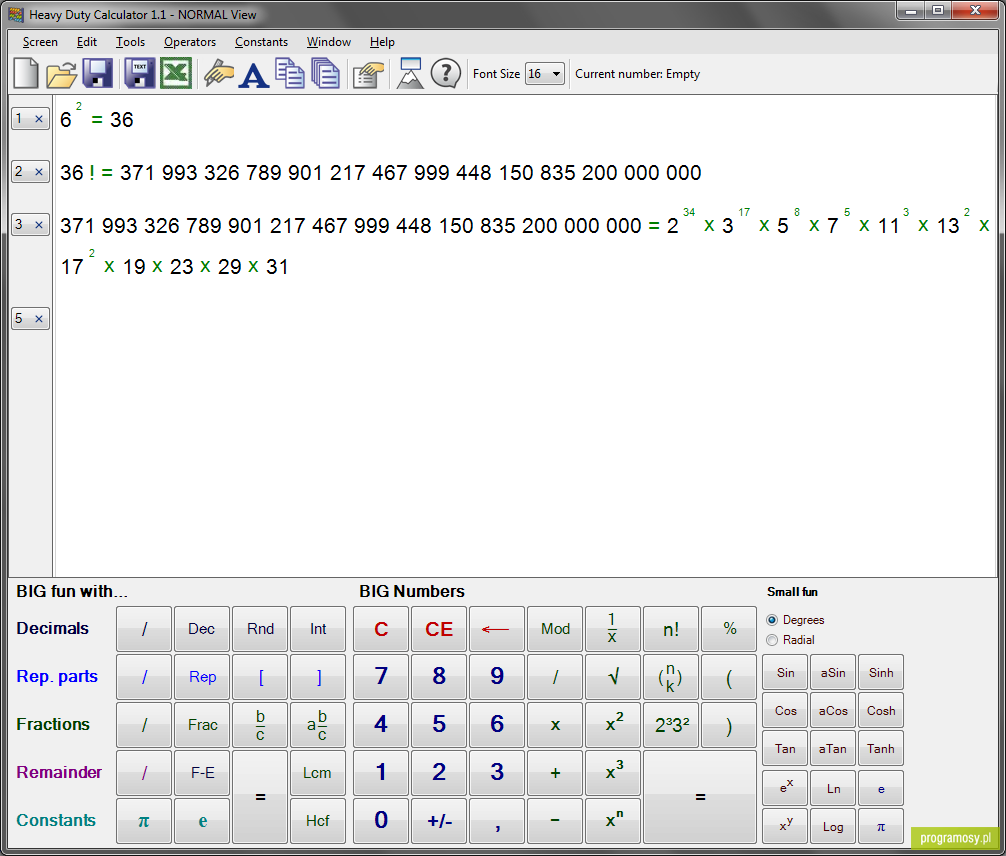Image resolution: width=1006 pixels, height=856 pixels.
Task: Click the Ln key
Action: [x=833, y=788]
